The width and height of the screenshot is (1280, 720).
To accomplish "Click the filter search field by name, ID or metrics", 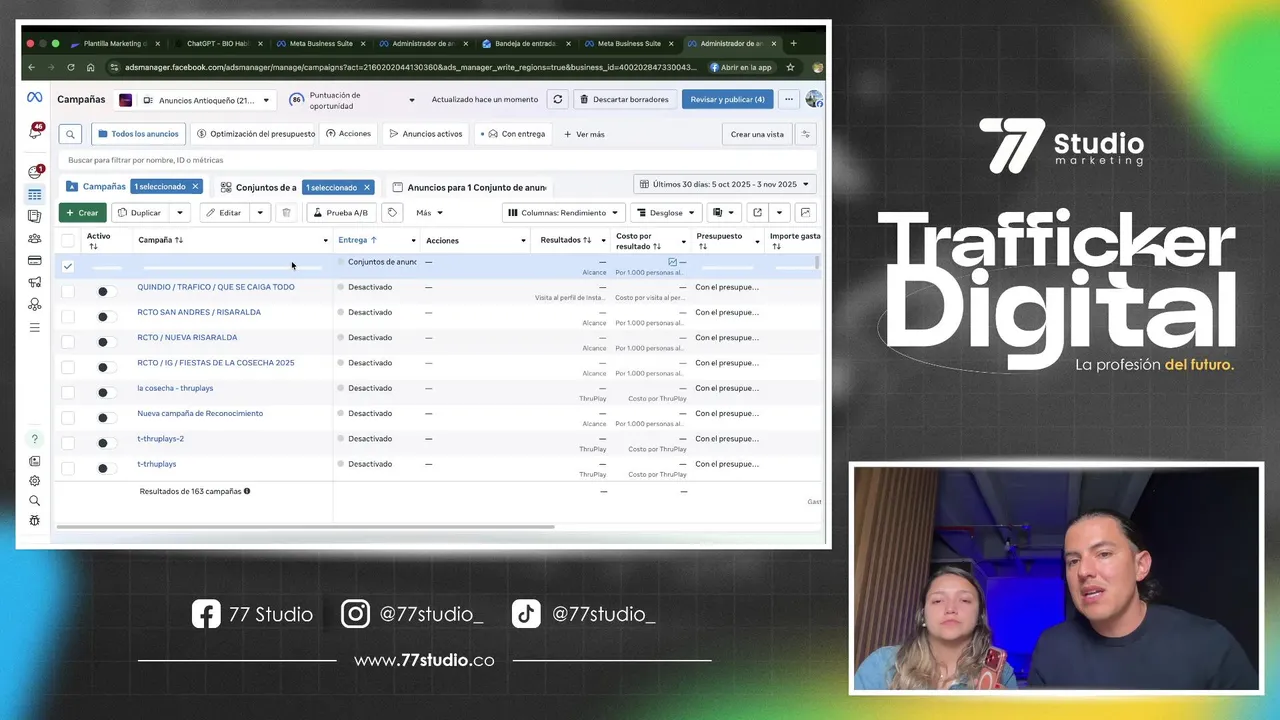I will (x=436, y=160).
